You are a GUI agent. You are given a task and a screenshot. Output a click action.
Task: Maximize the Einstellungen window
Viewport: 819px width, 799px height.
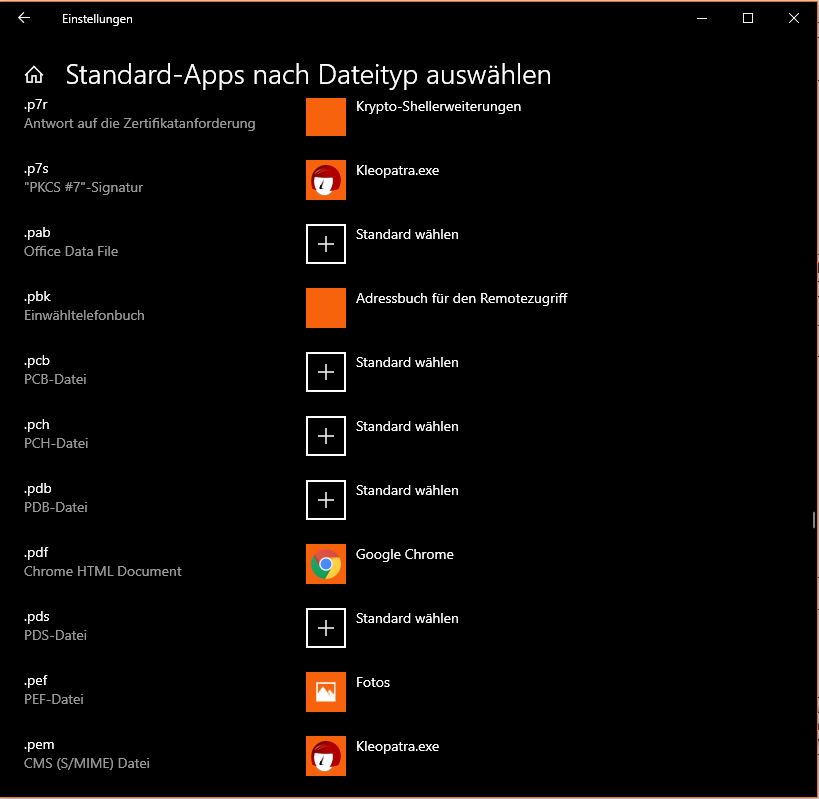click(748, 18)
